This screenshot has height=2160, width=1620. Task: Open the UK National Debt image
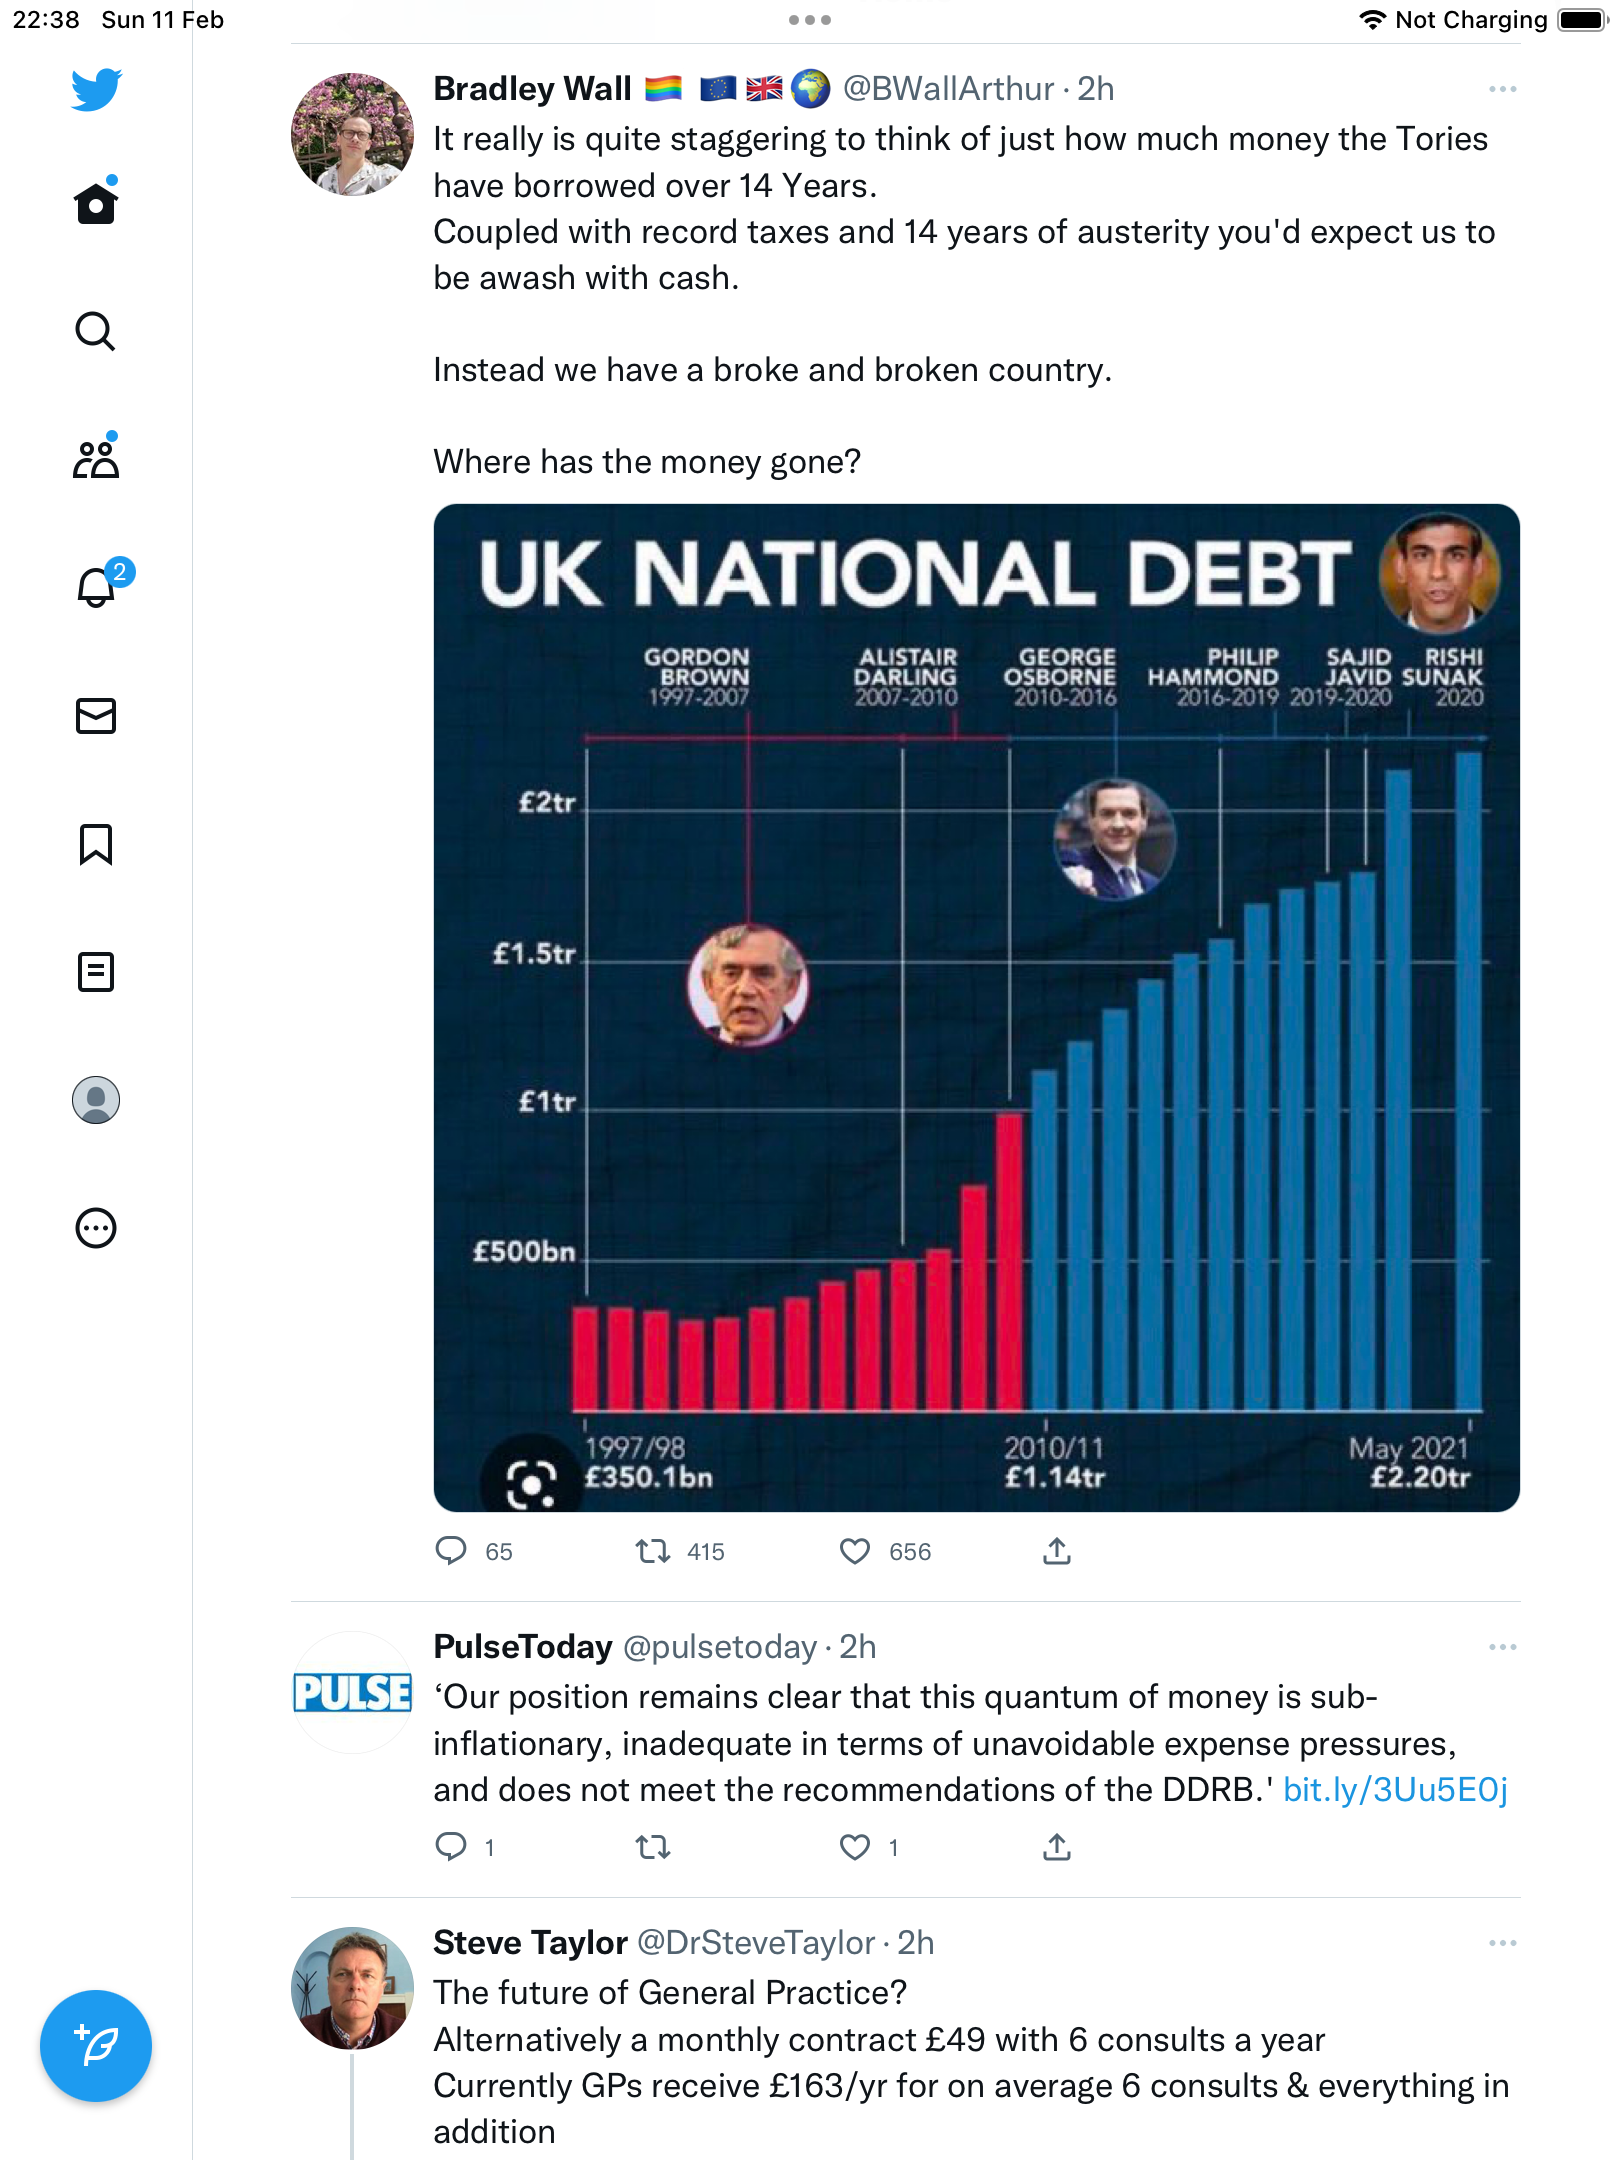point(977,1008)
